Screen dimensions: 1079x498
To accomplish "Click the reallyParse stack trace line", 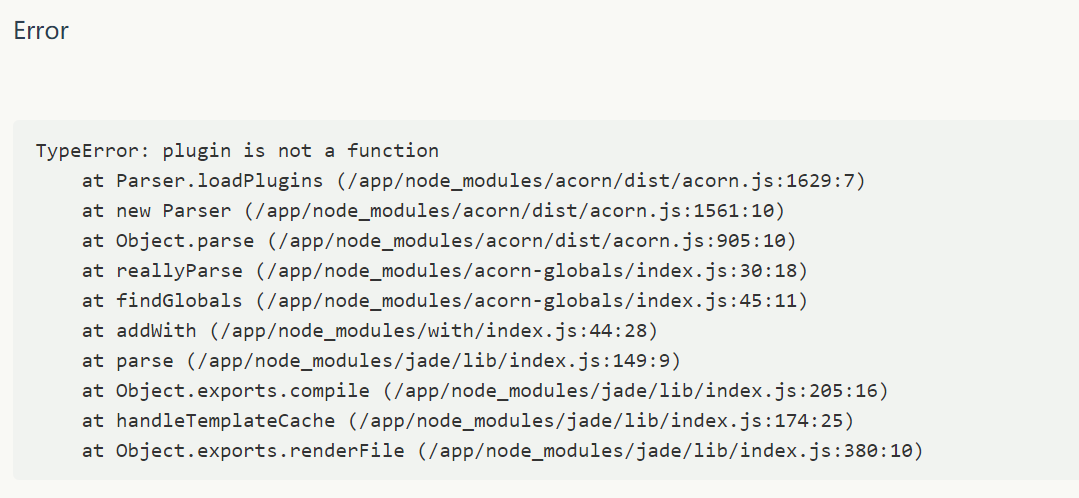I will tap(445, 271).
